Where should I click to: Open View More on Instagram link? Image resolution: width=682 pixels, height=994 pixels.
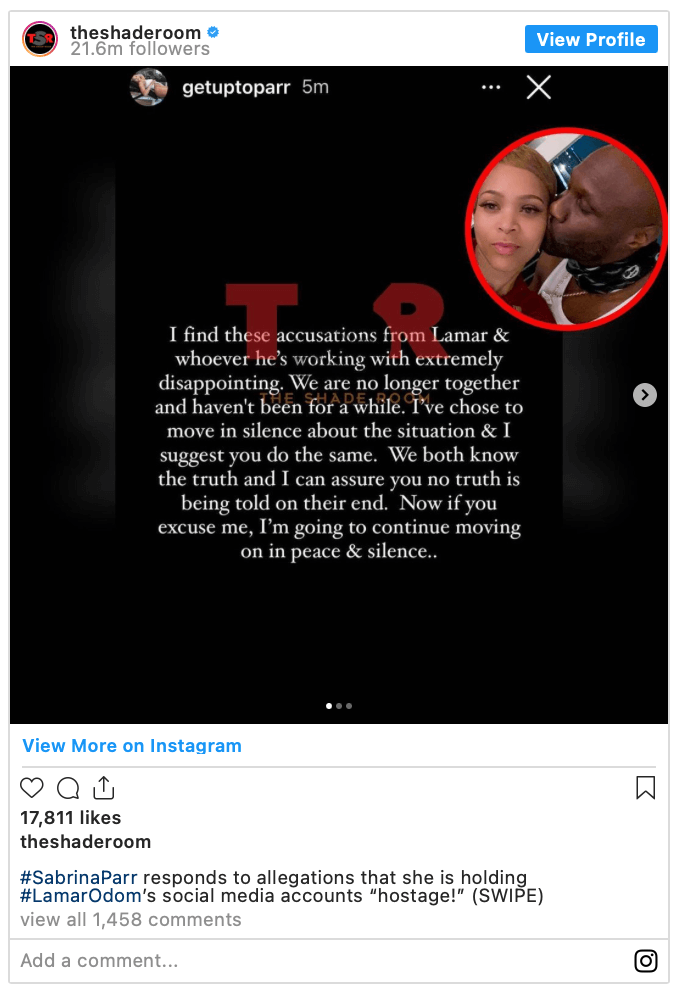(x=132, y=746)
